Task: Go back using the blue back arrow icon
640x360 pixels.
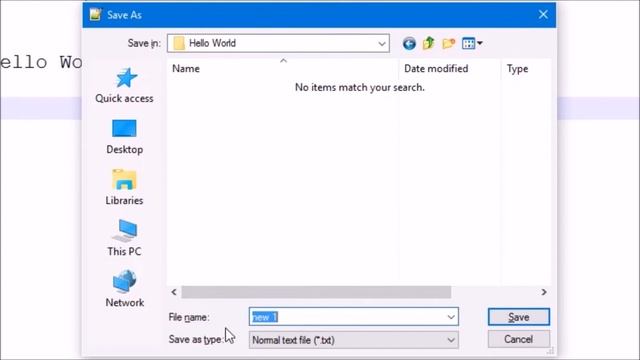Action: tap(409, 43)
